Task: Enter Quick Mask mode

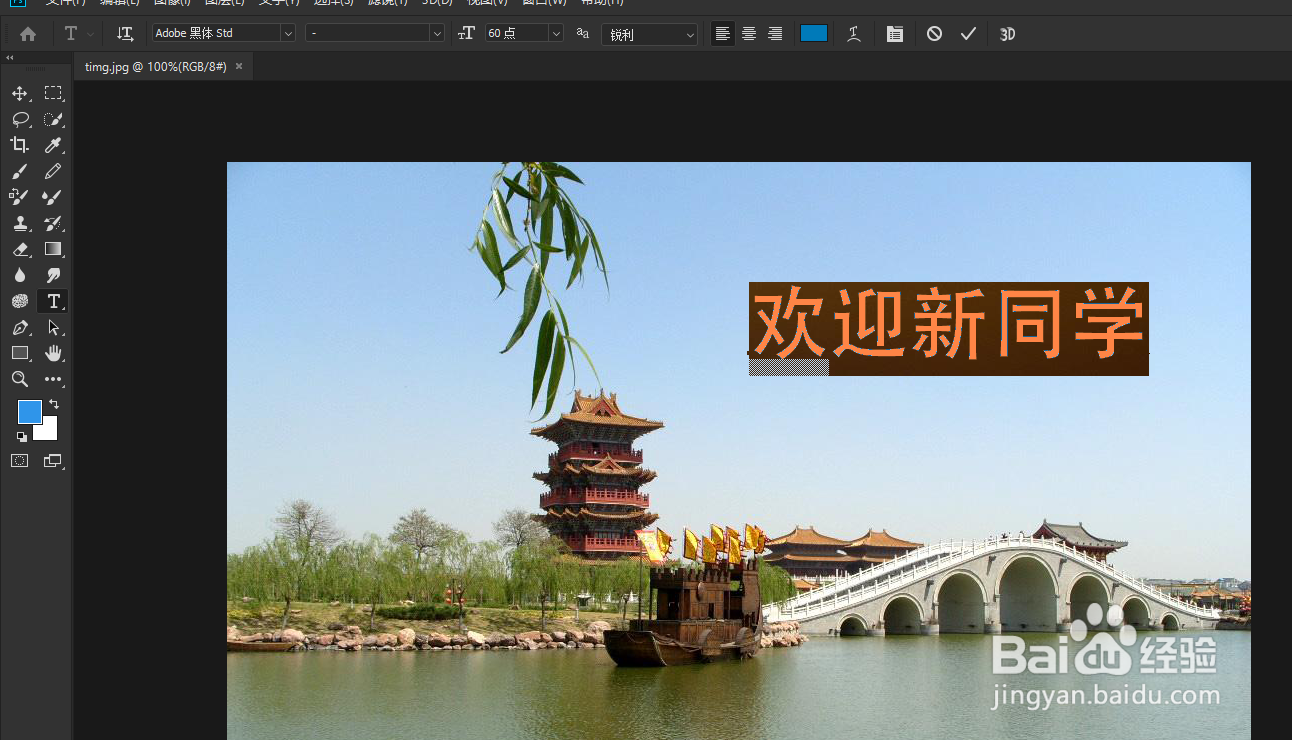Action: [20, 460]
